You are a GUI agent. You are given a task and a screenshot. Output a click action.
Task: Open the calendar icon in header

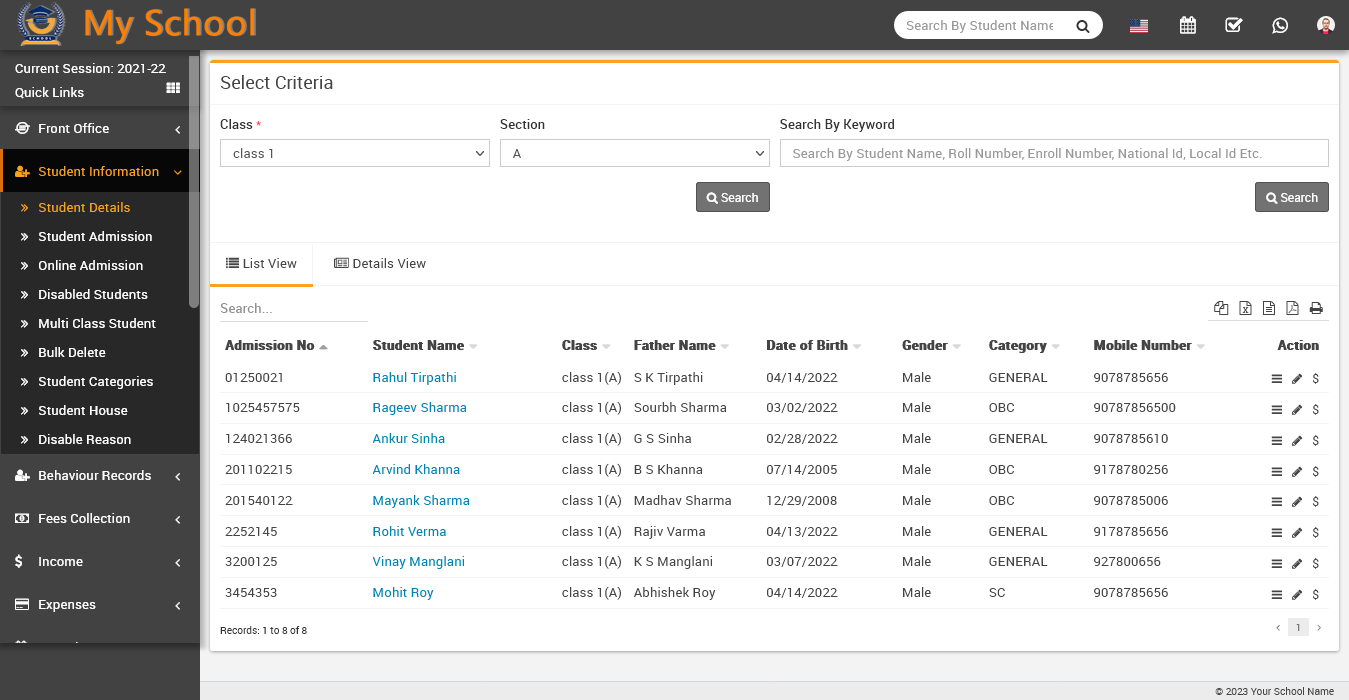1187,26
